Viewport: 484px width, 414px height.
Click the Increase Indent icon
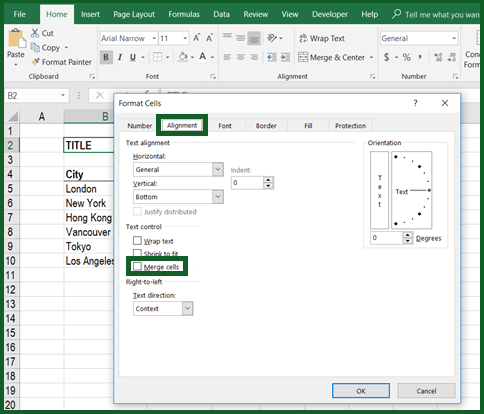[x=285, y=57]
